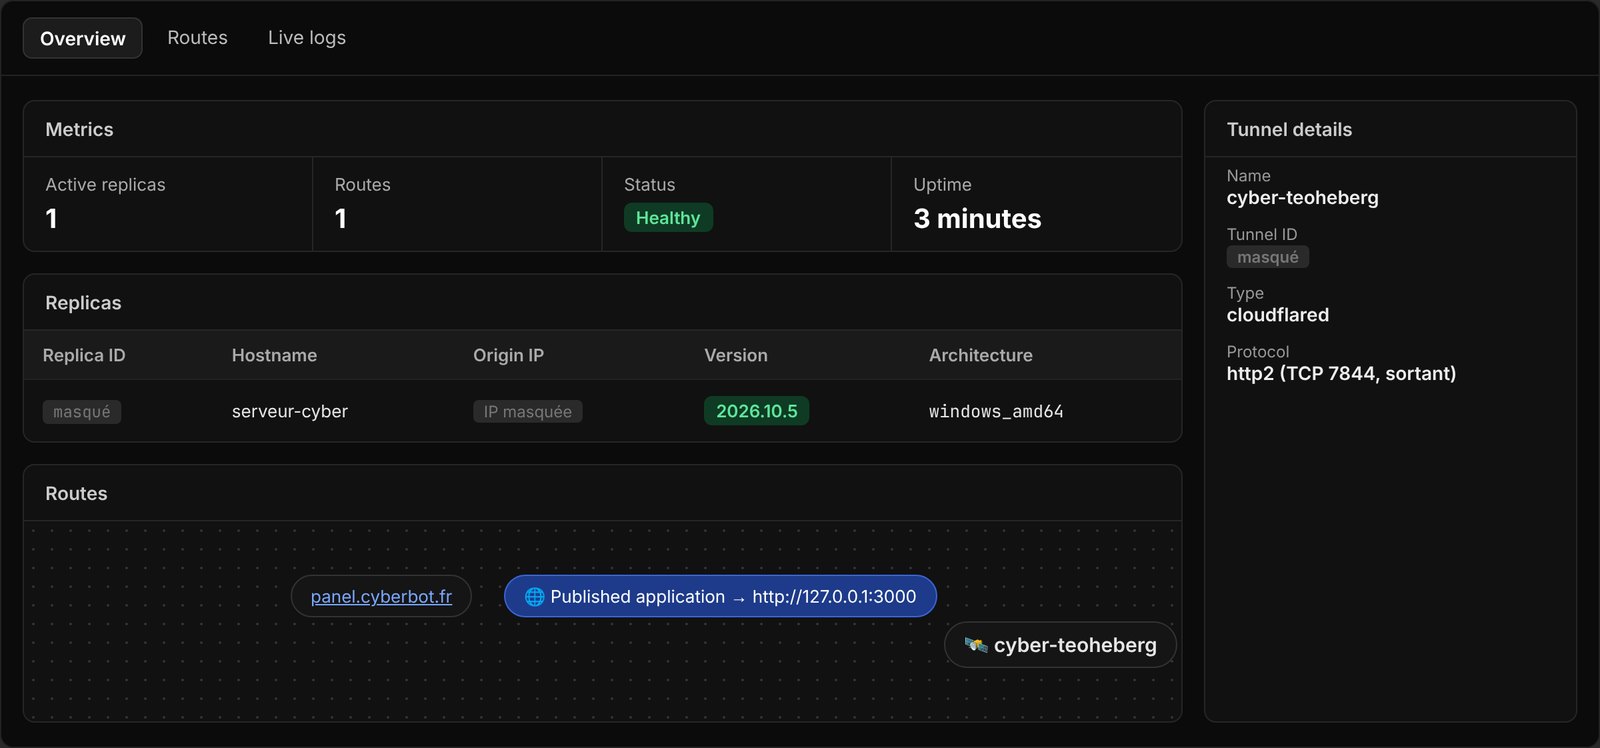Image resolution: width=1600 pixels, height=748 pixels.
Task: Click the Origin IP column header
Action: click(x=508, y=355)
